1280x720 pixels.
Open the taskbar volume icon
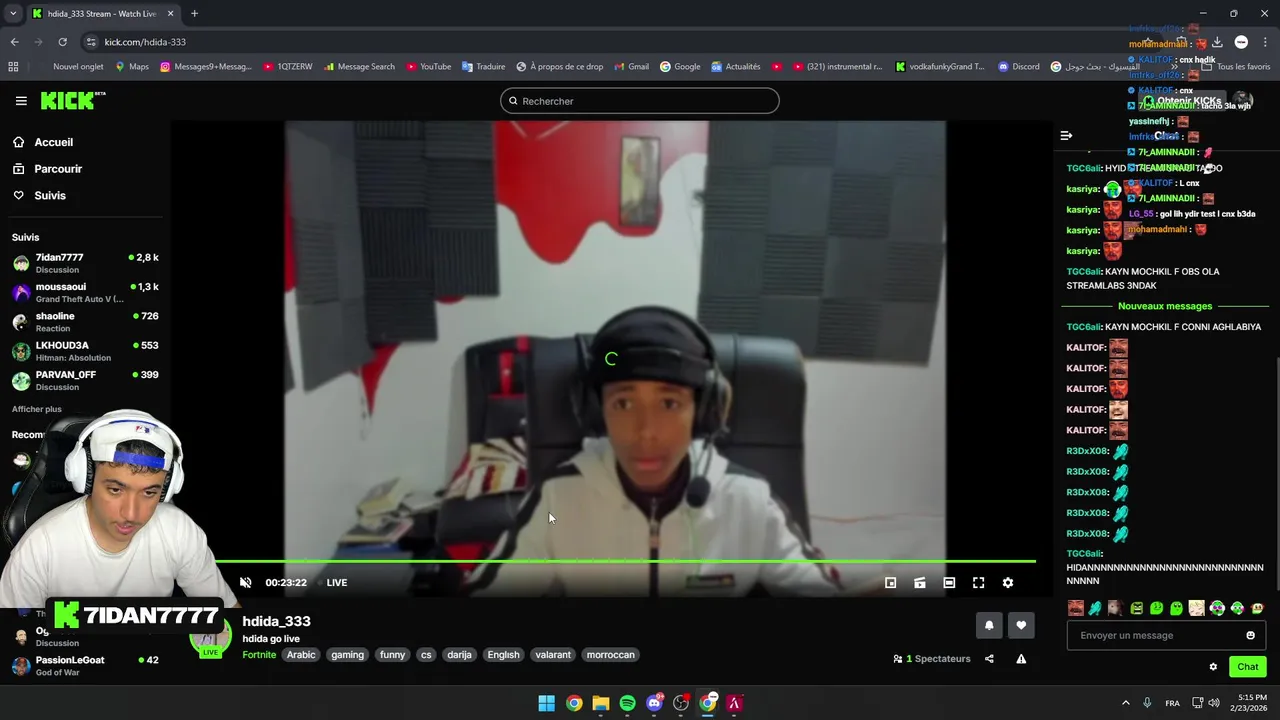point(1214,703)
